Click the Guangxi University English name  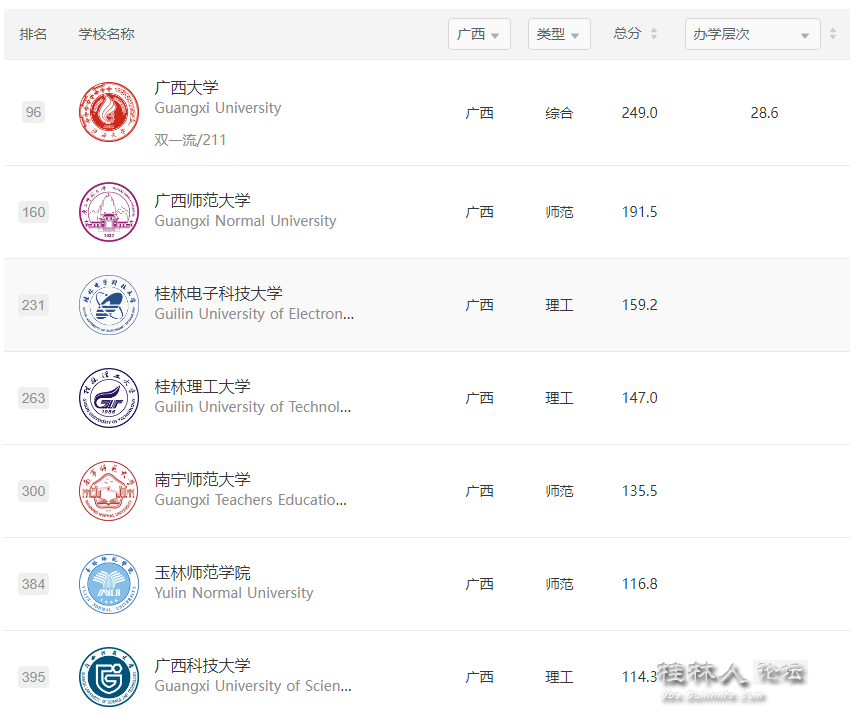point(218,108)
